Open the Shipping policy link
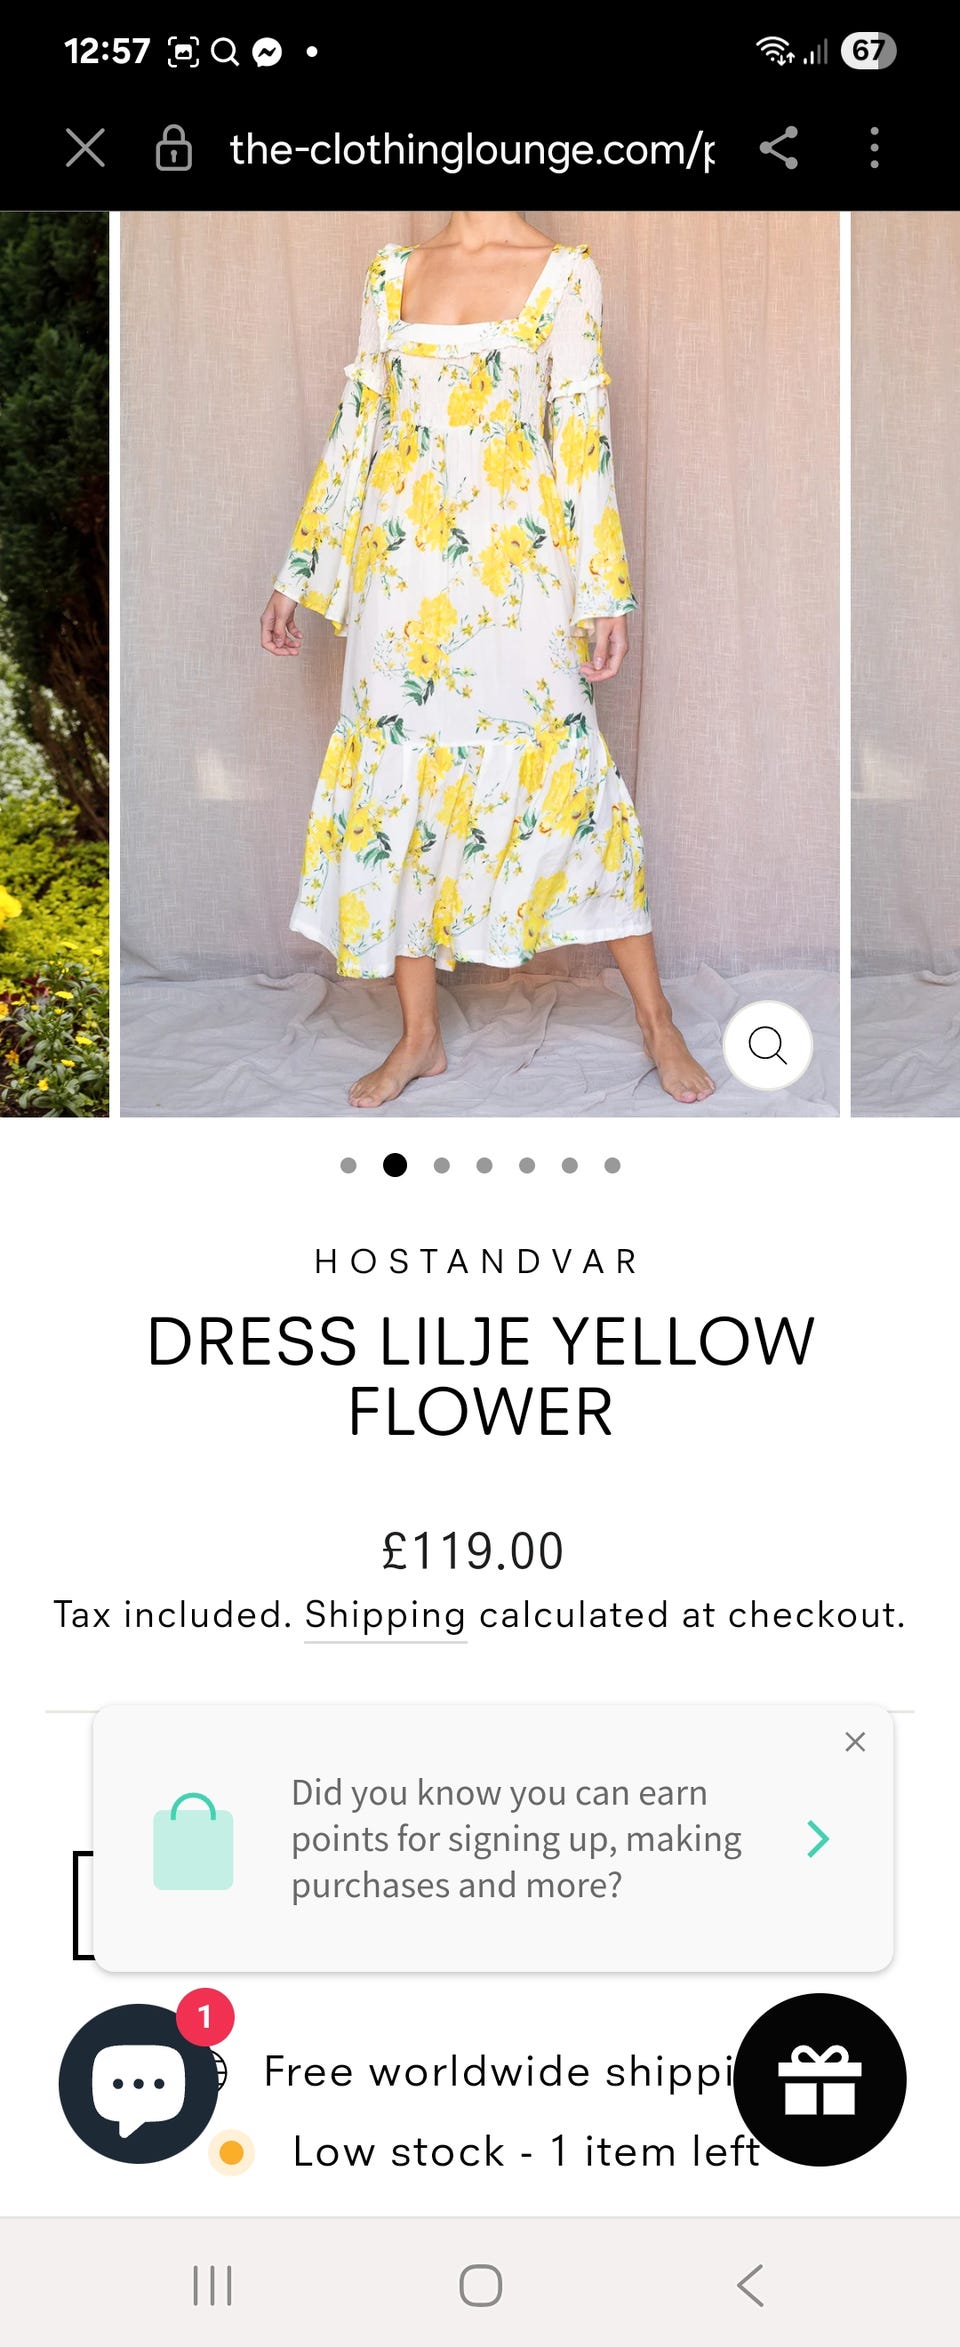The width and height of the screenshot is (960, 2347). pyautogui.click(x=385, y=1615)
